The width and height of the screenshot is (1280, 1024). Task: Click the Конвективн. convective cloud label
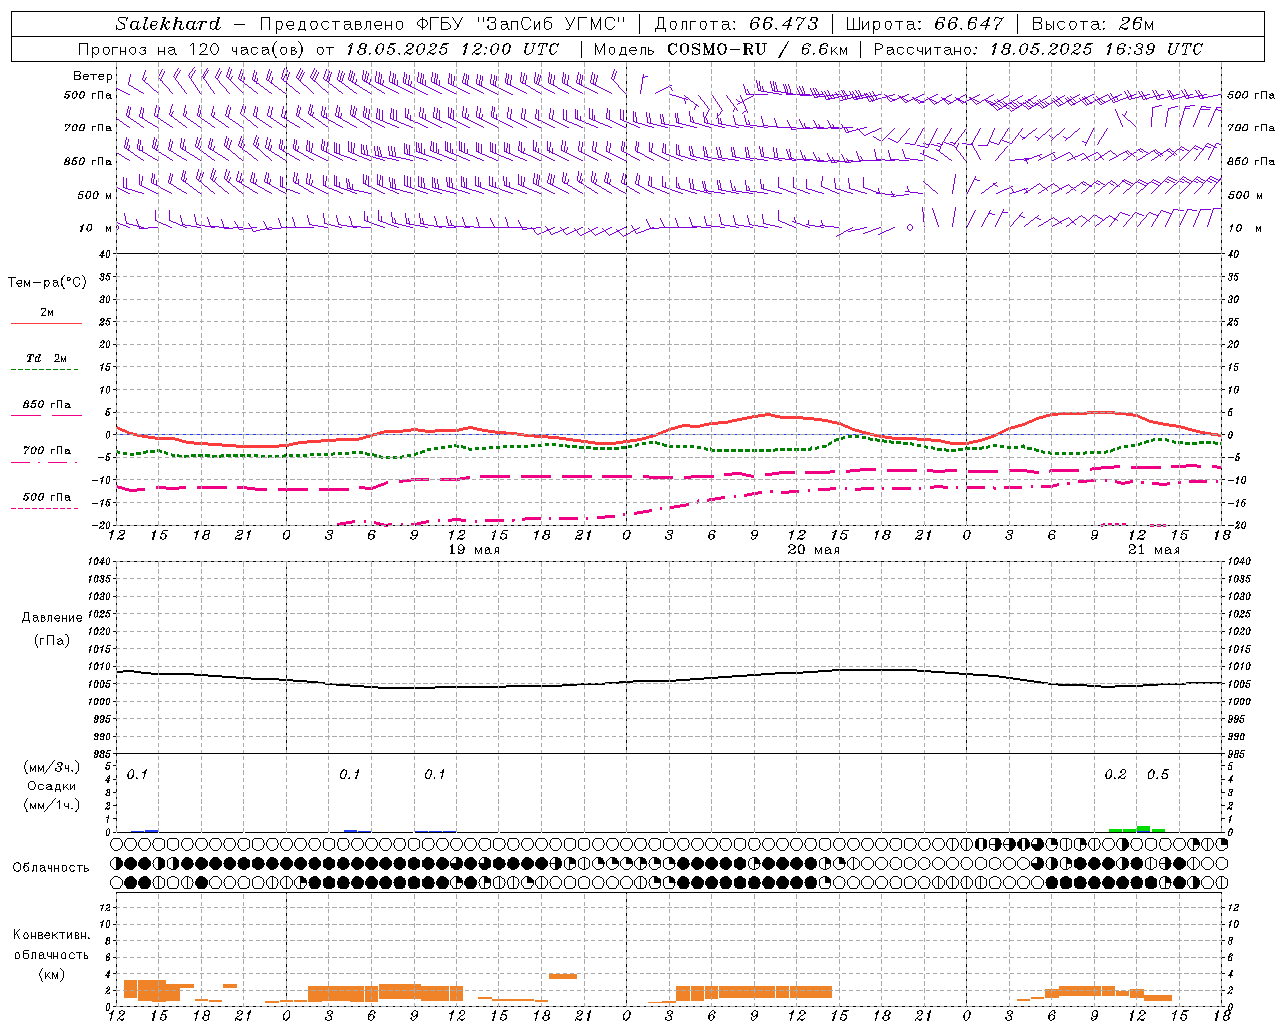tap(51, 935)
